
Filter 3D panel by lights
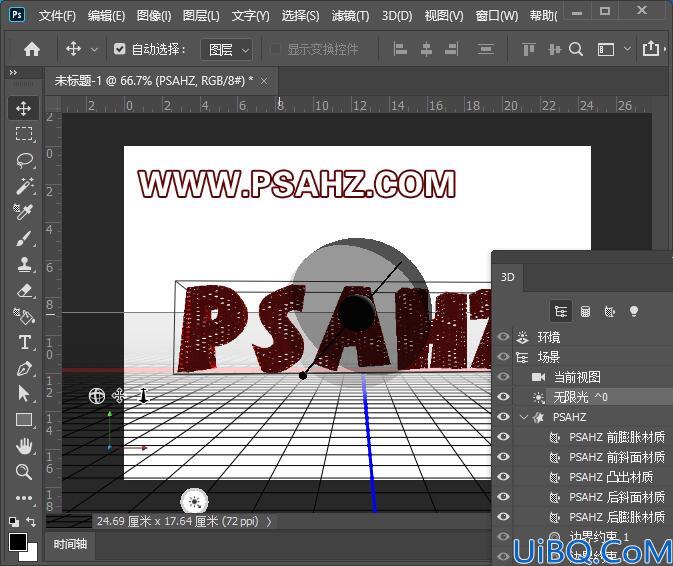(x=634, y=311)
